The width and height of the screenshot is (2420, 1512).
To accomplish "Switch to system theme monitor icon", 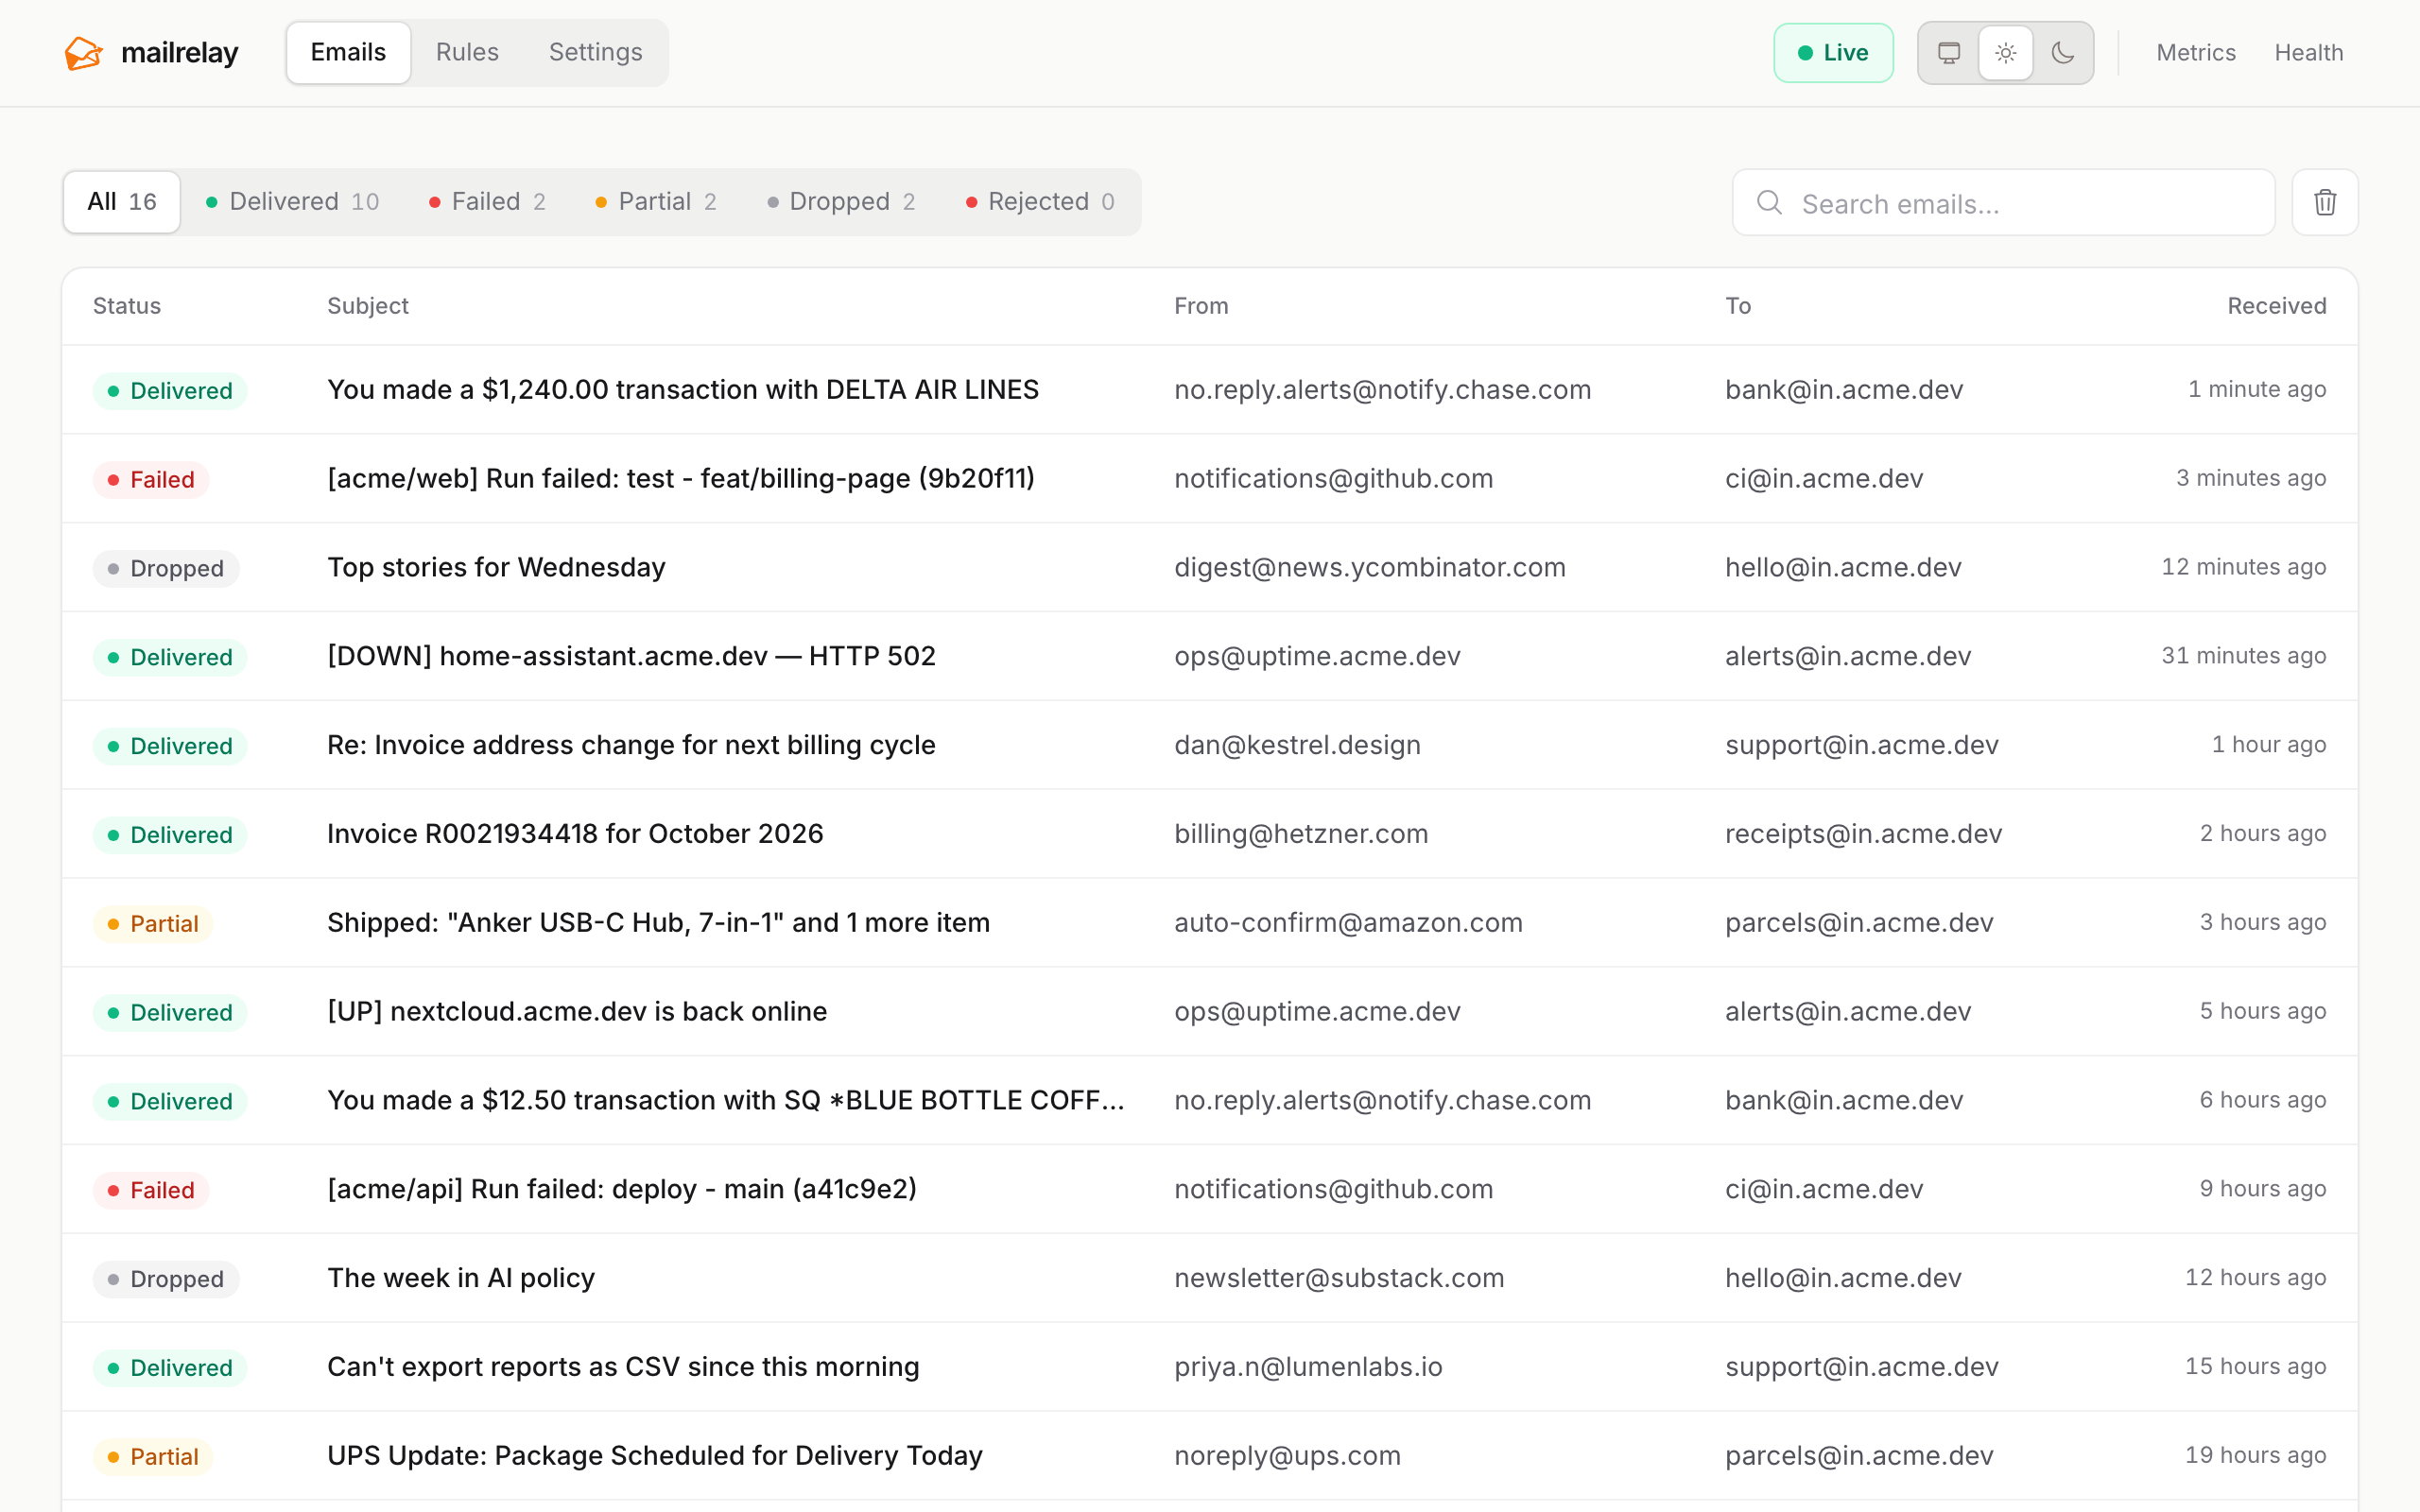I will [x=1949, y=53].
